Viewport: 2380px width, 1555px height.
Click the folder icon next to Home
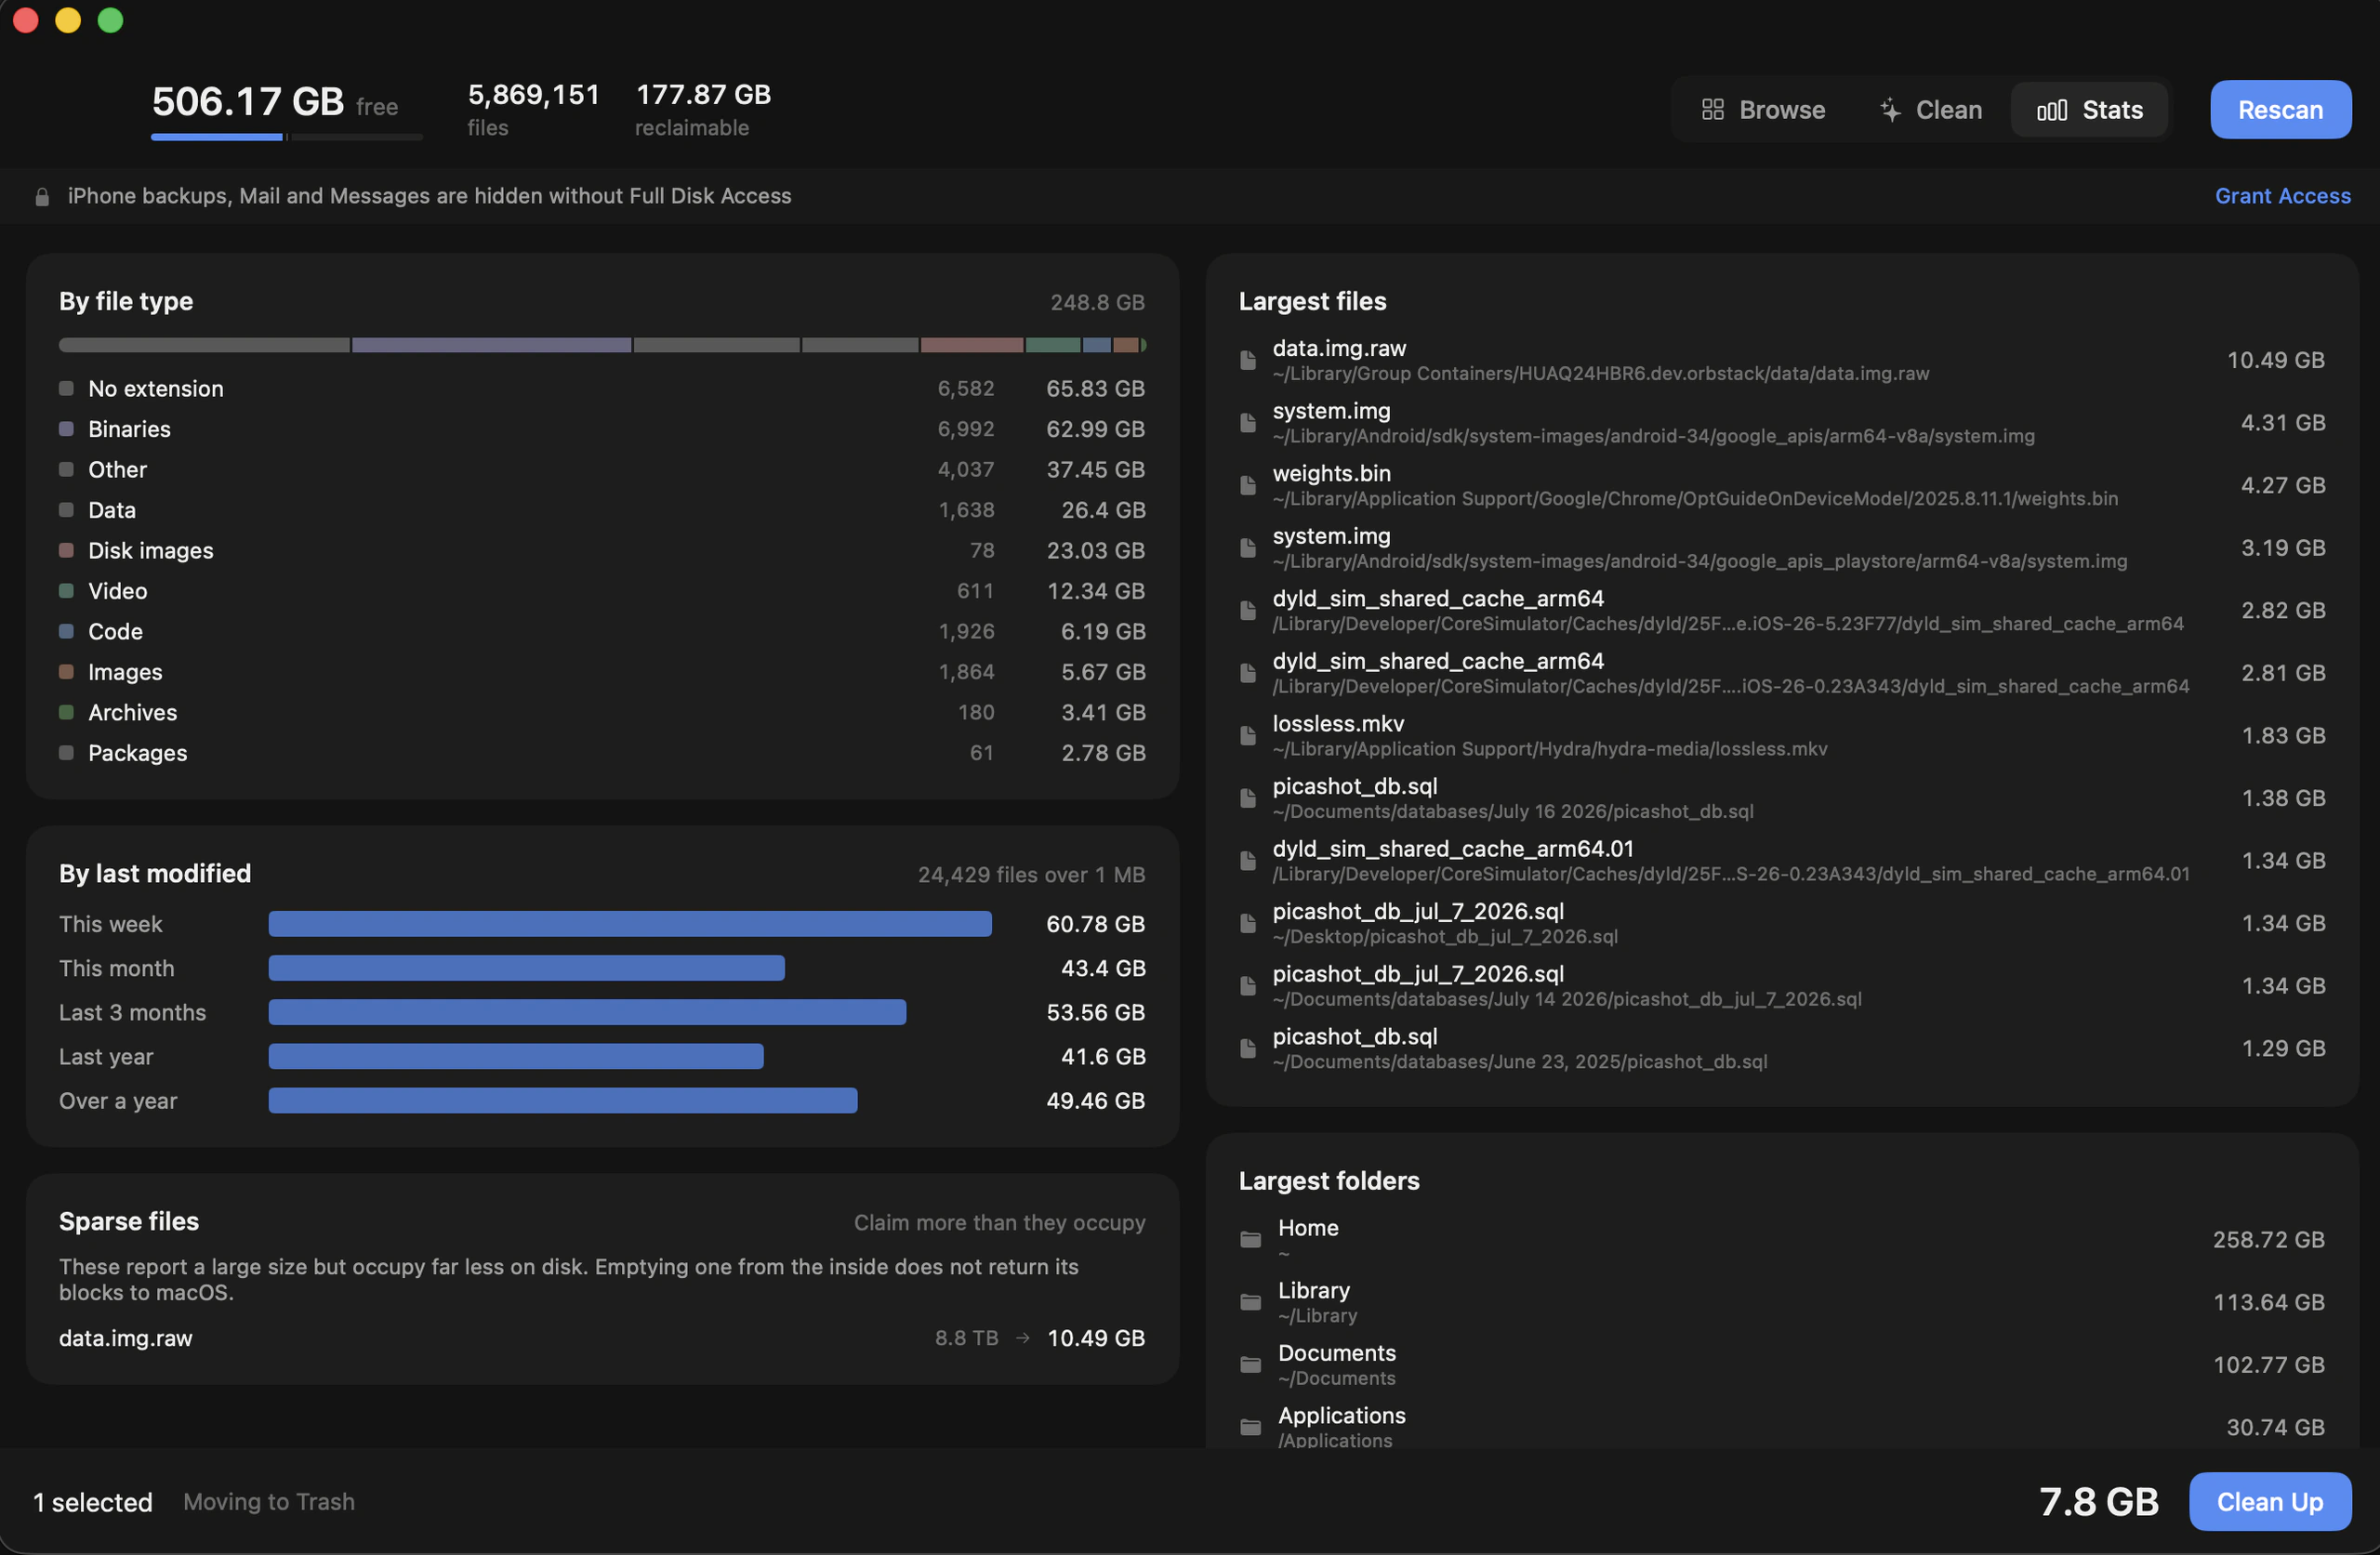coord(1250,1240)
